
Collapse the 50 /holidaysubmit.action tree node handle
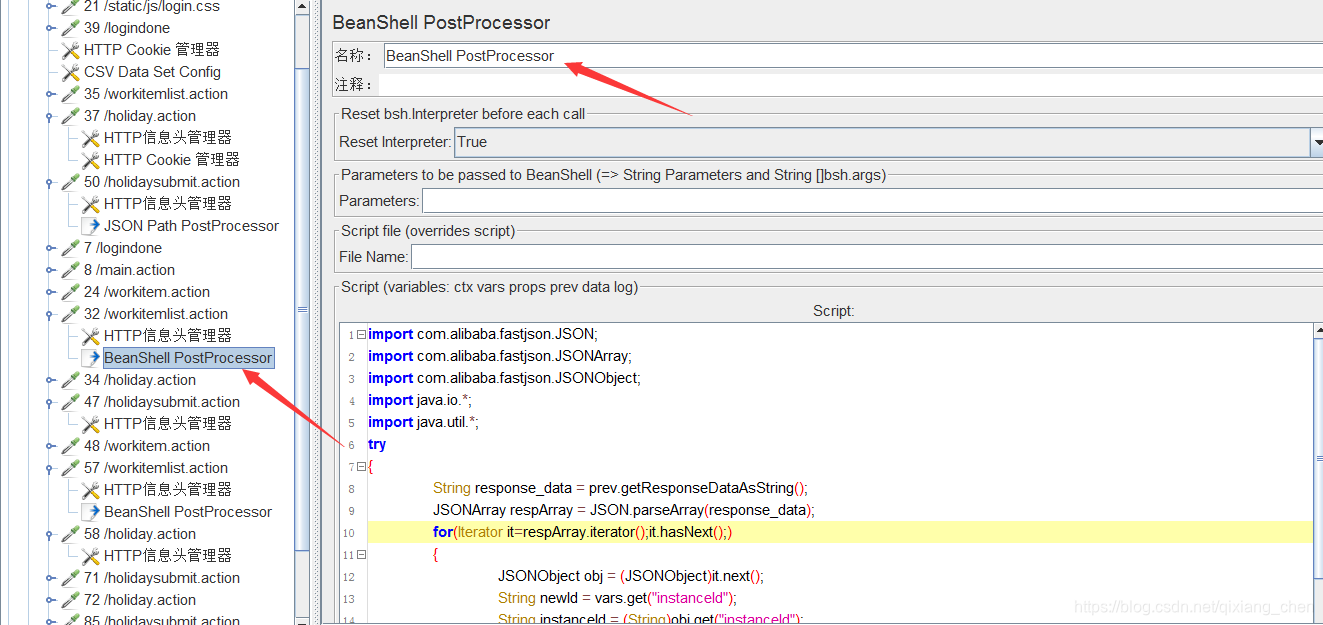[50, 182]
